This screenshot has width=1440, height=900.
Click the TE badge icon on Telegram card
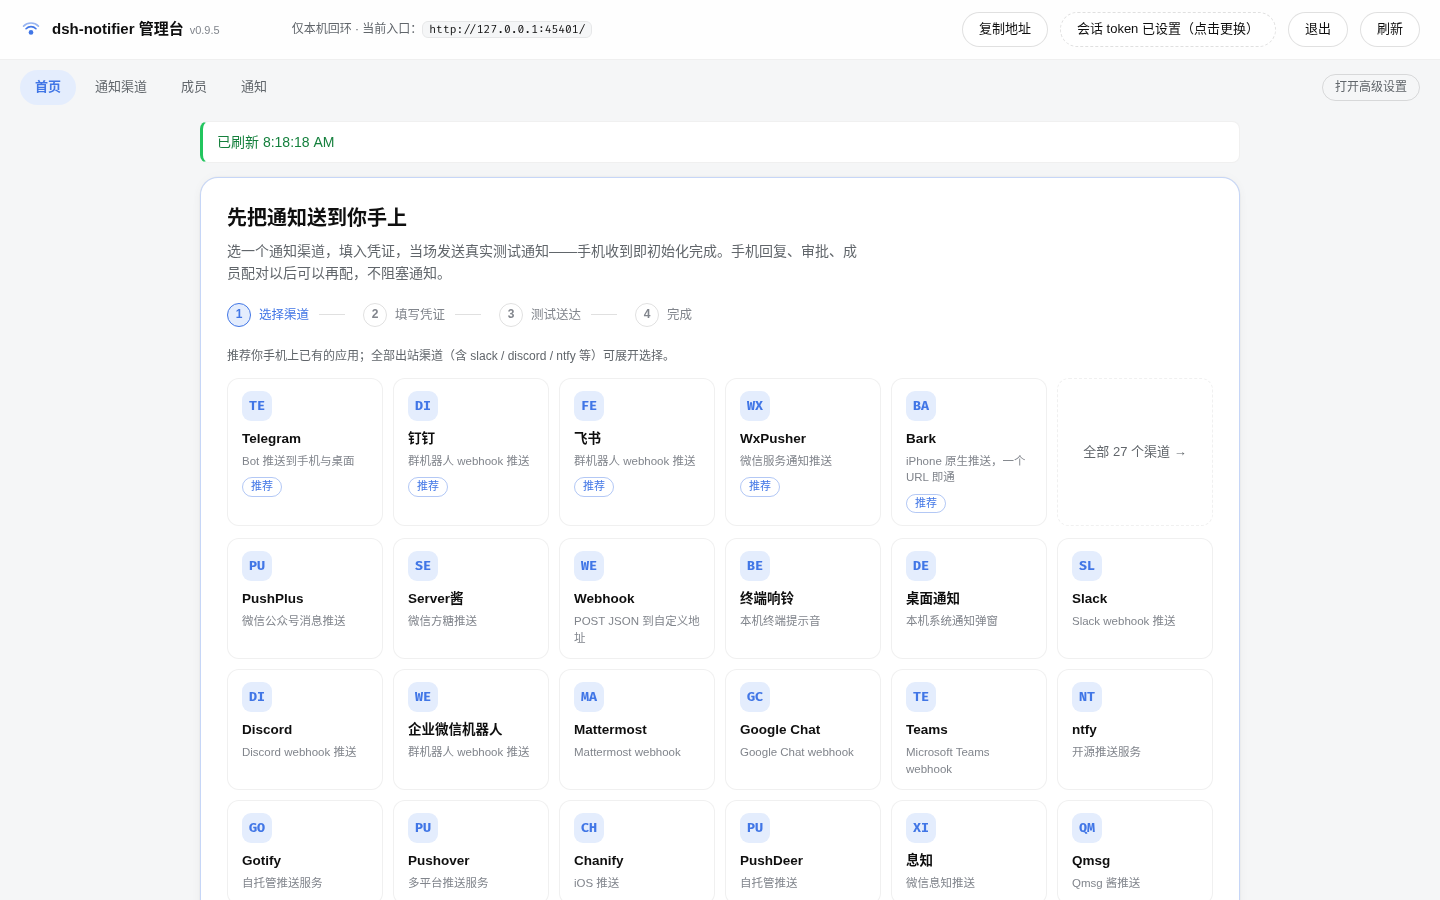257,406
